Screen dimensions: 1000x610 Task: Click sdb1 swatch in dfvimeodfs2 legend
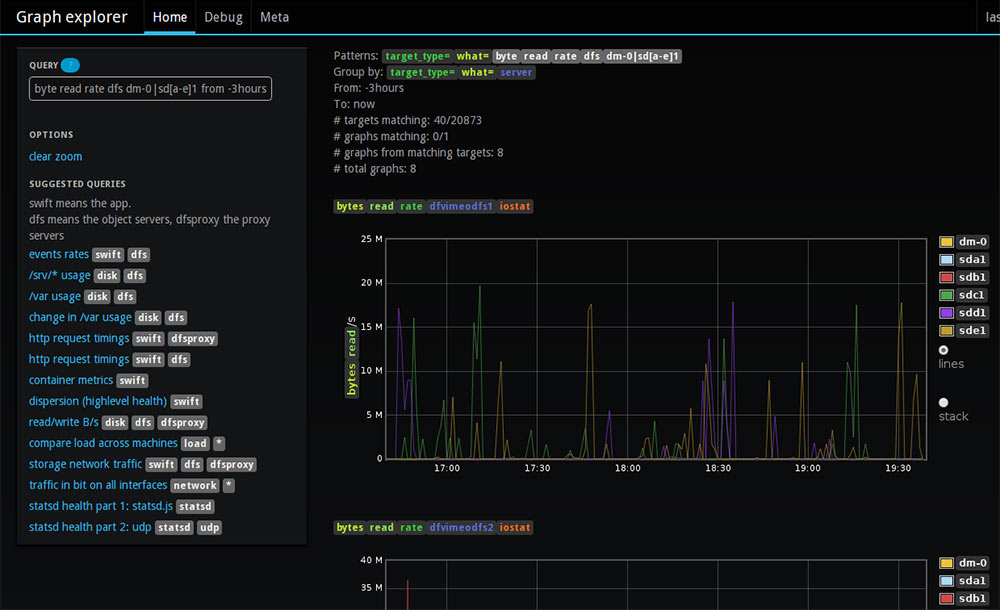(x=946, y=599)
